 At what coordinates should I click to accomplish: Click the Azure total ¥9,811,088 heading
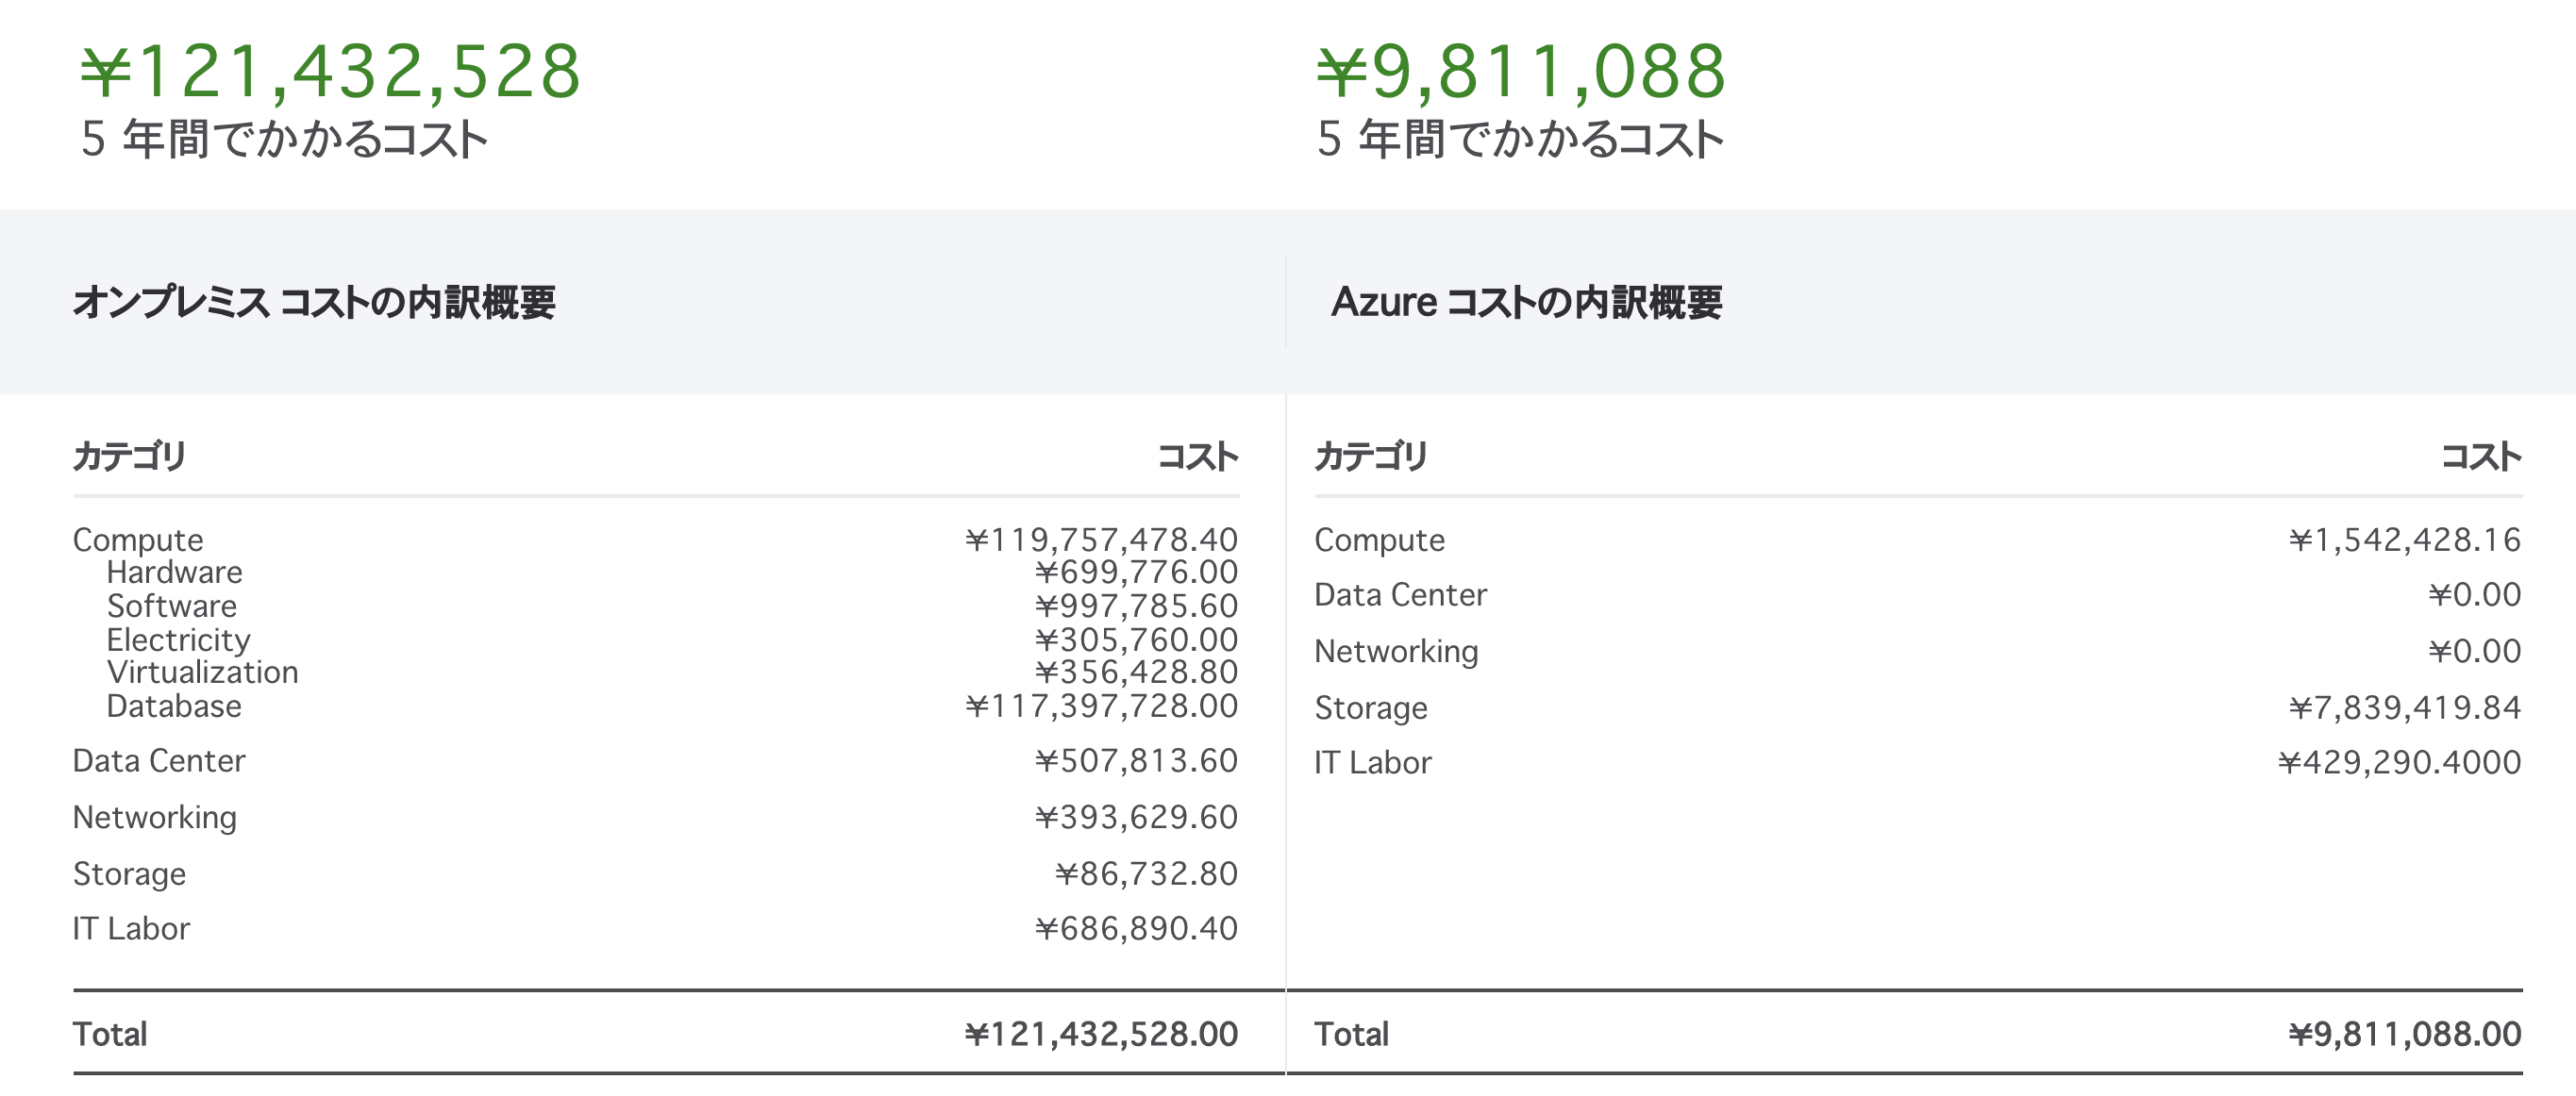point(1520,72)
